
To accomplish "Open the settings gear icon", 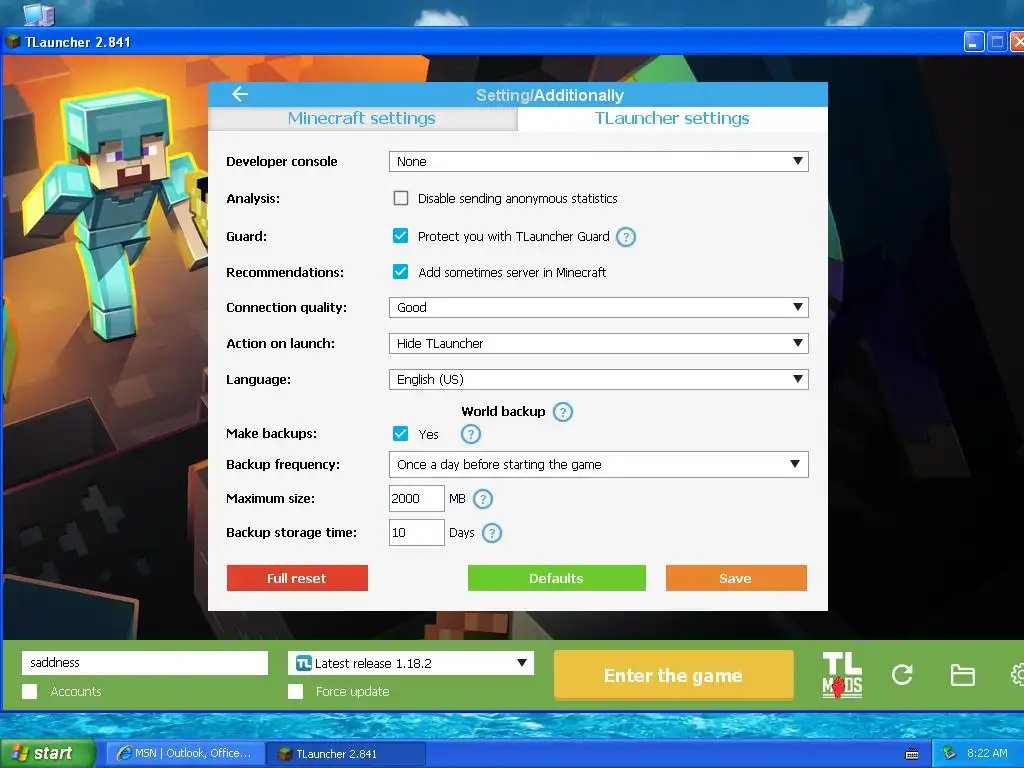I will click(1017, 675).
